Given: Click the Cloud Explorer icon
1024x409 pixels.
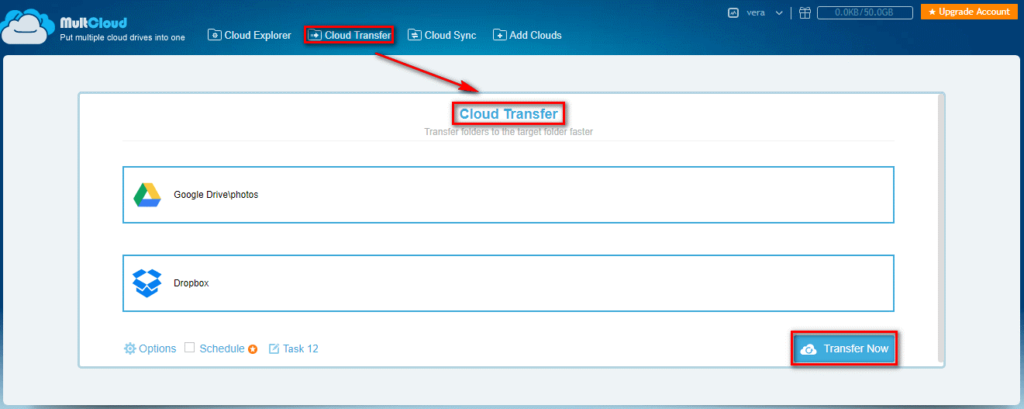Looking at the screenshot, I should (x=214, y=35).
